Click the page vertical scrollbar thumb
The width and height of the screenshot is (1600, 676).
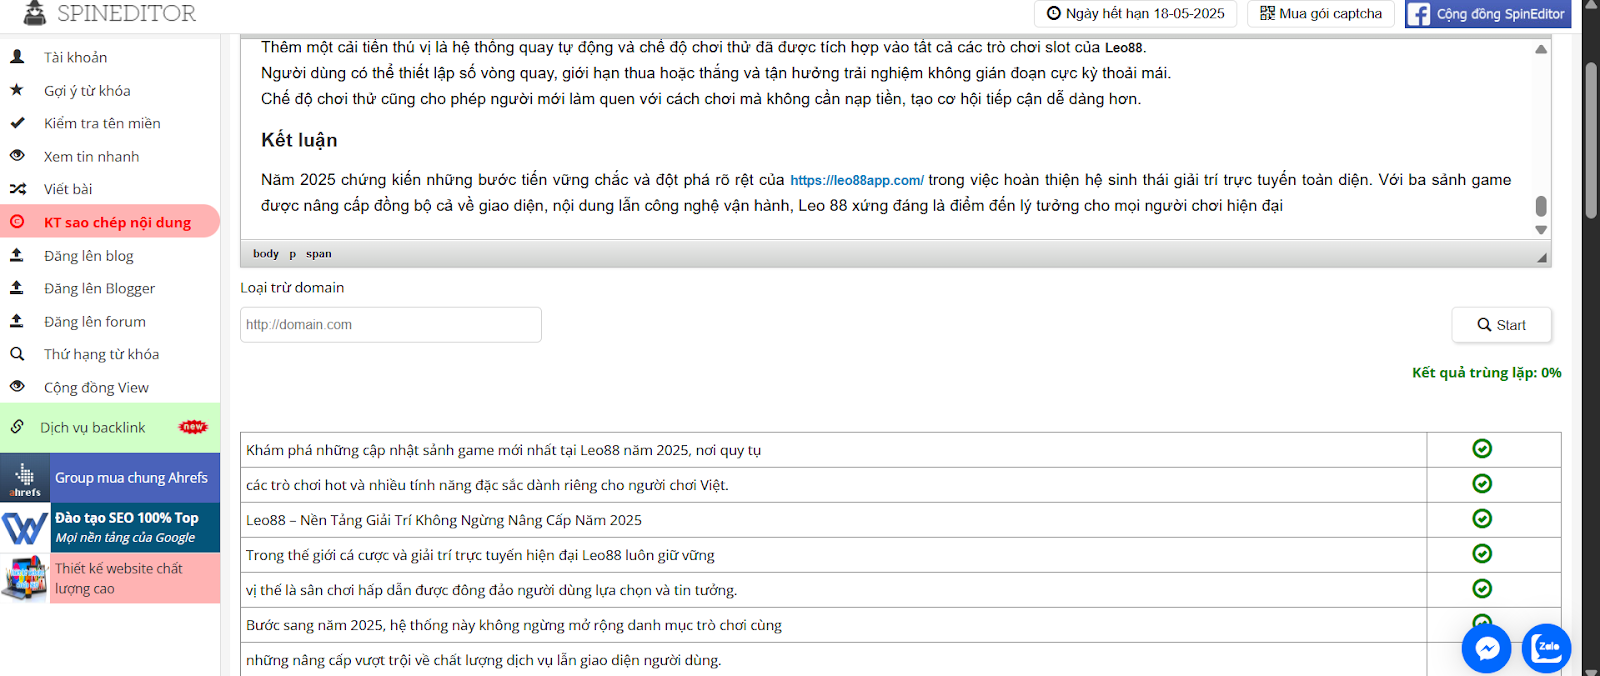(1590, 140)
